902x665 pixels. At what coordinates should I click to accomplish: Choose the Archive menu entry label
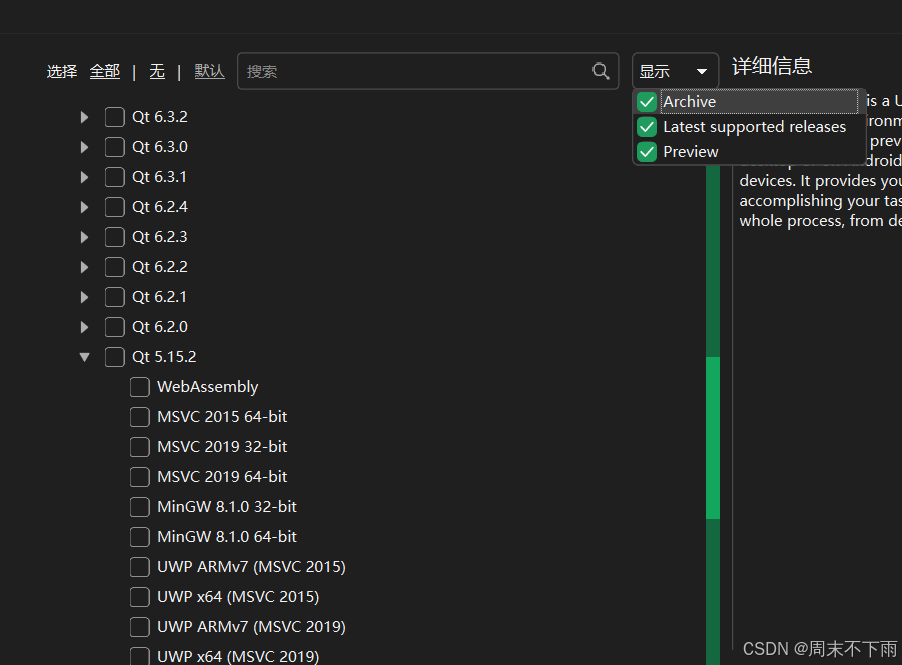pos(689,102)
